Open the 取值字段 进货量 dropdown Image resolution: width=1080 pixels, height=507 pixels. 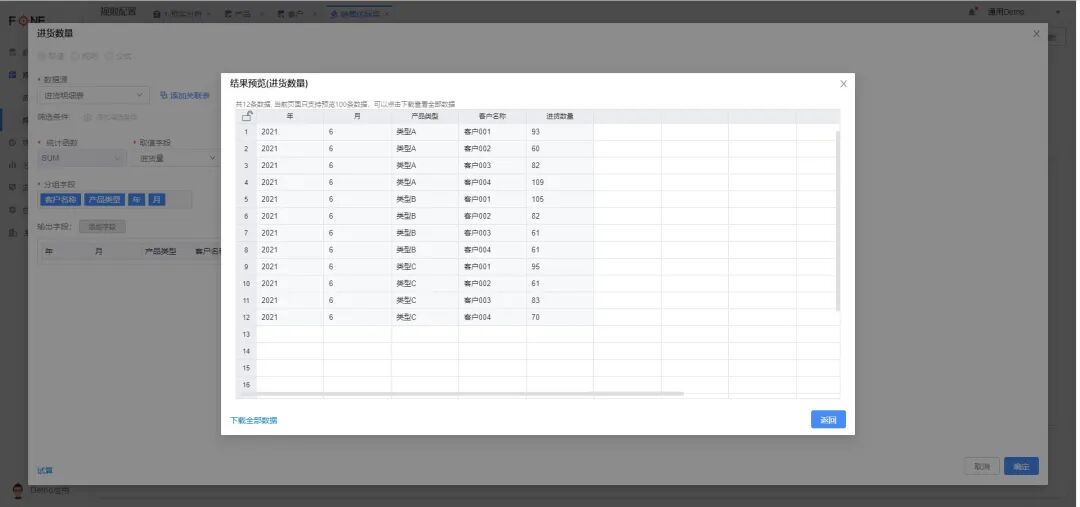(x=178, y=158)
